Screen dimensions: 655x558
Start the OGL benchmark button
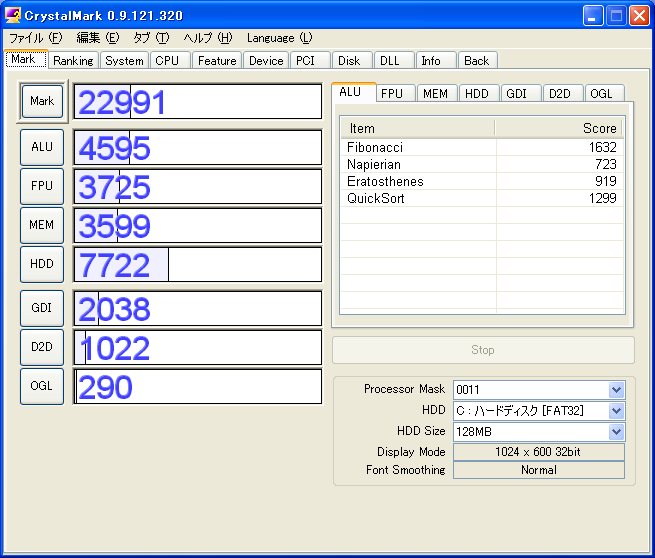[x=42, y=386]
